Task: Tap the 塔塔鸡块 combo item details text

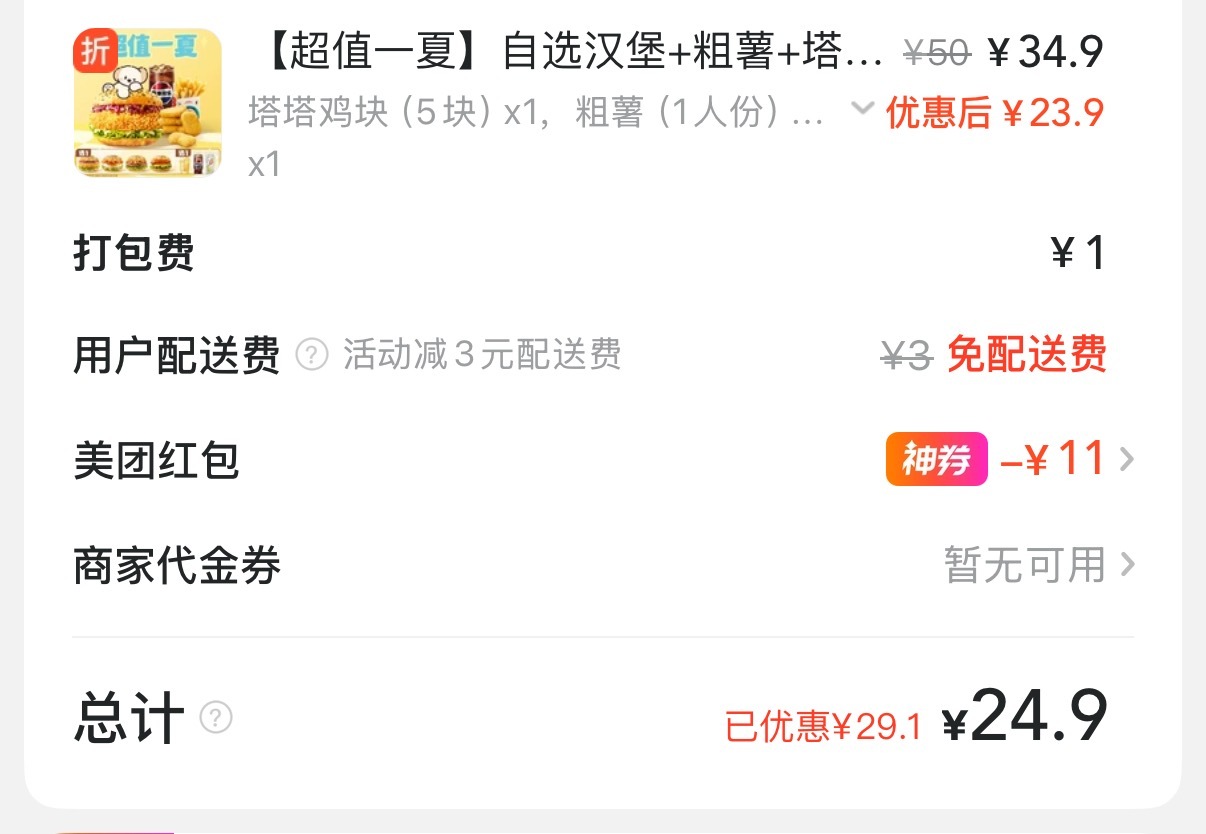Action: click(x=536, y=113)
